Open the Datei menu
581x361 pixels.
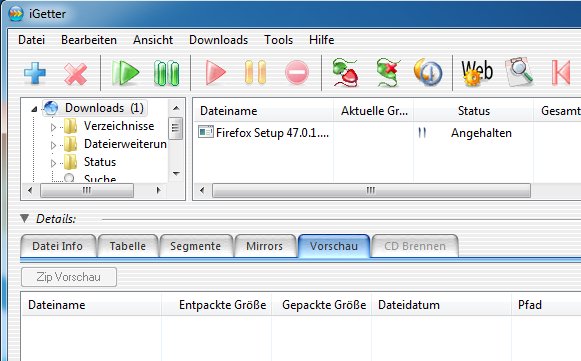click(31, 40)
